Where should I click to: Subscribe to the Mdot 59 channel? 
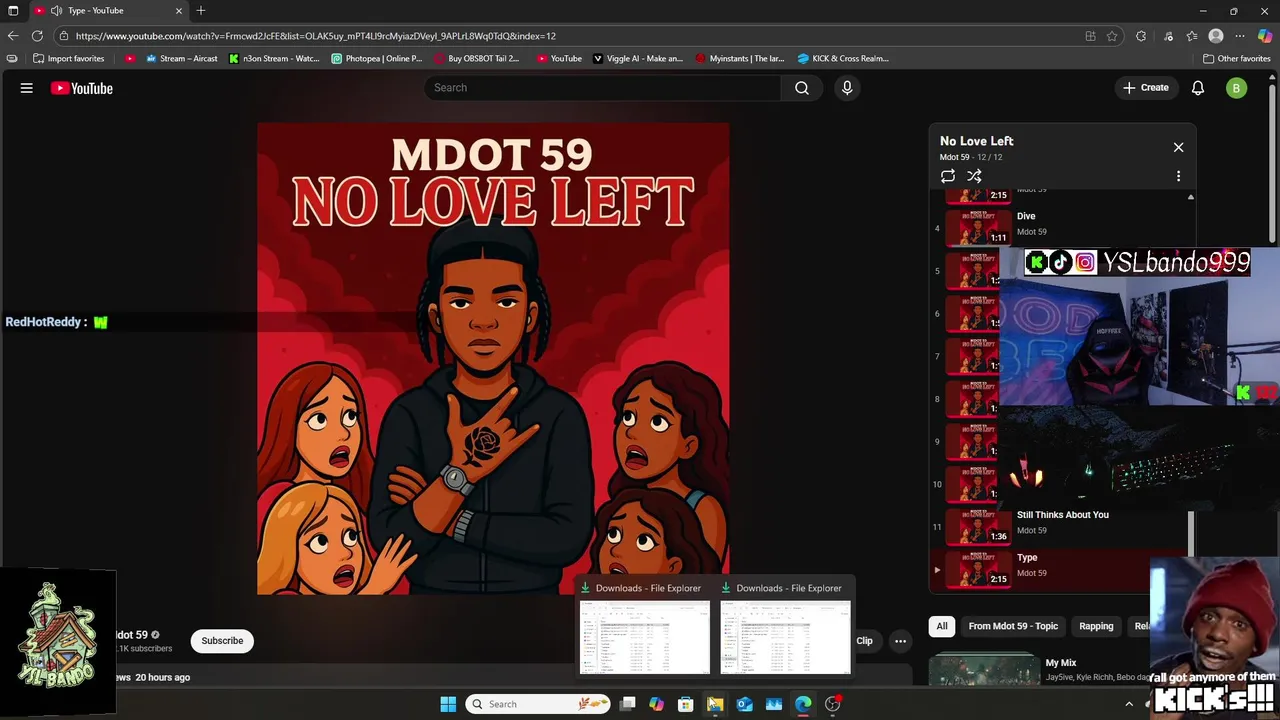tap(222, 641)
